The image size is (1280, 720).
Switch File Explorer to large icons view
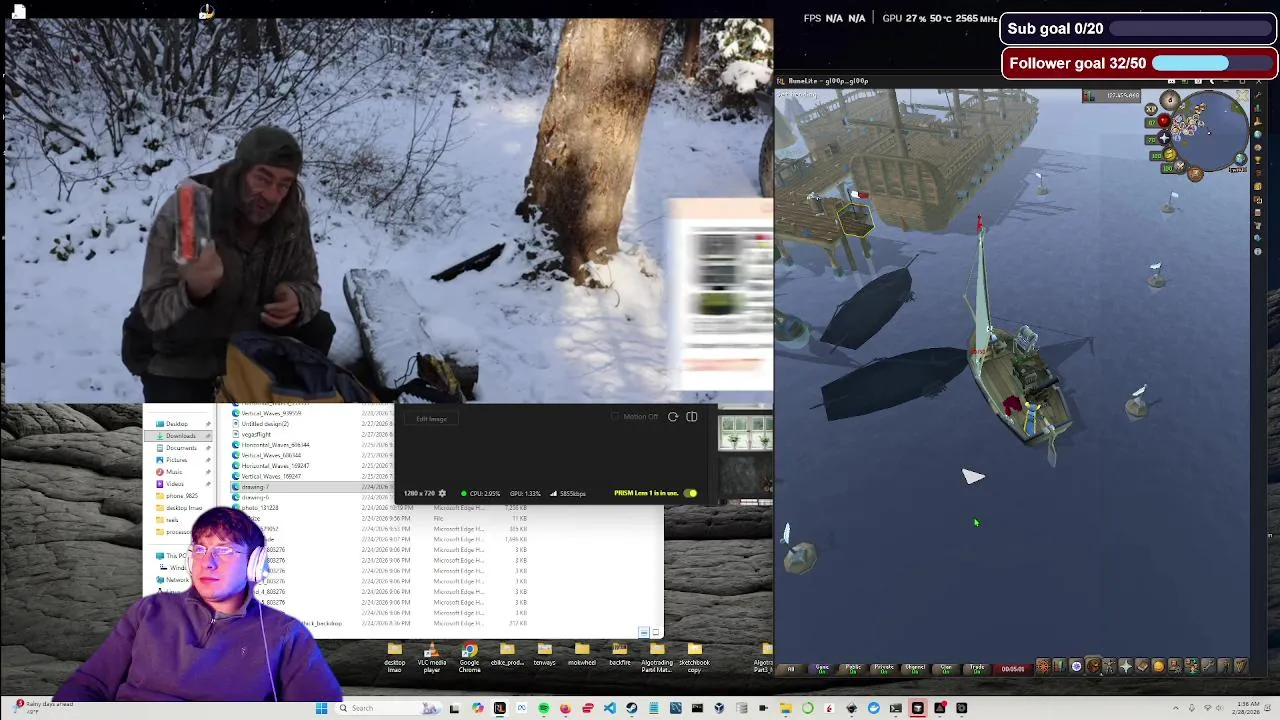tap(655, 632)
